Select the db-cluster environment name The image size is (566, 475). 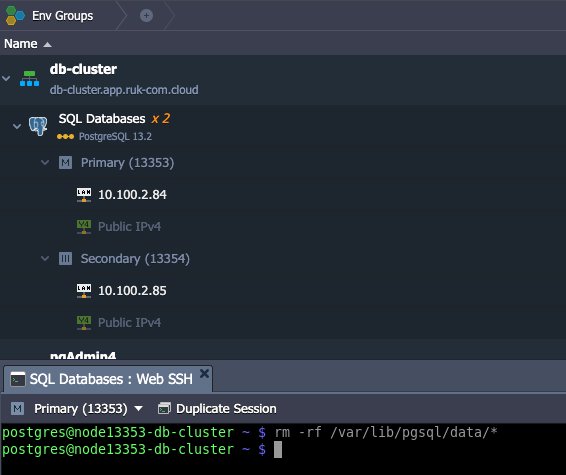pos(83,69)
